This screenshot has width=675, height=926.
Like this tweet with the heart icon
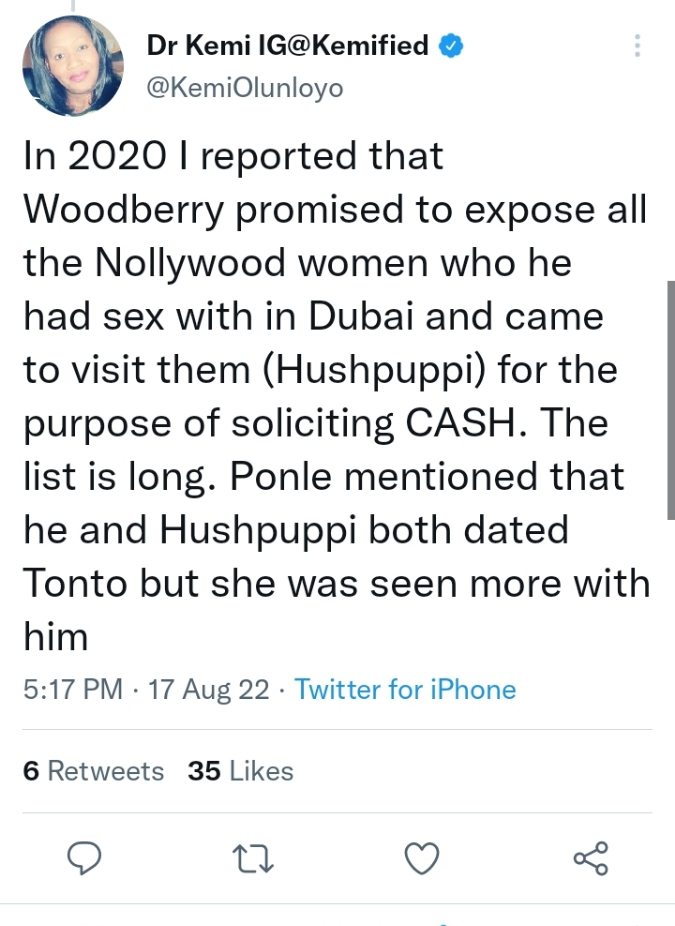(x=421, y=858)
